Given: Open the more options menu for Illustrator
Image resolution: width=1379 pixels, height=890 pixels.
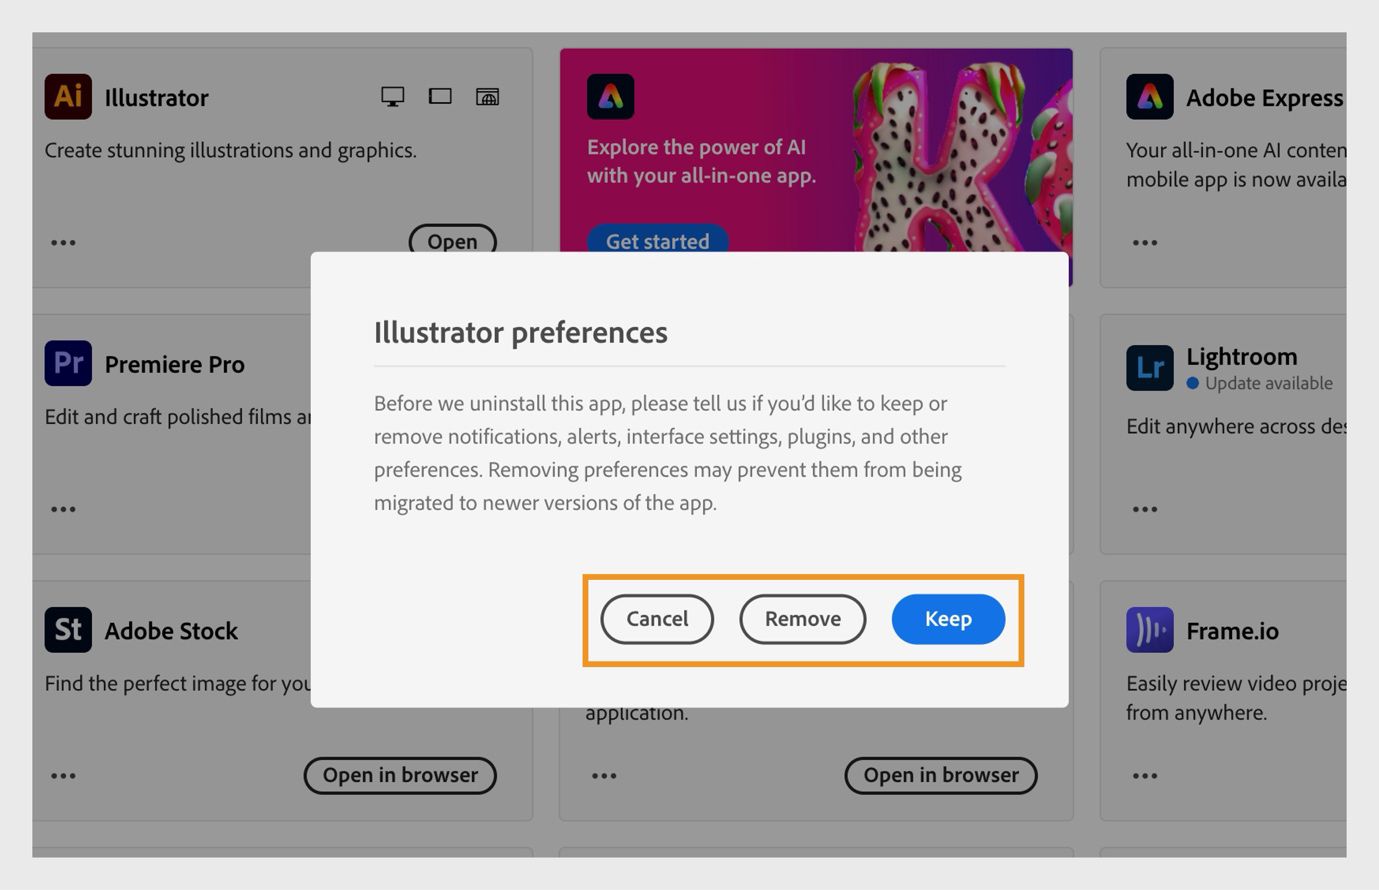Looking at the screenshot, I should tap(63, 241).
